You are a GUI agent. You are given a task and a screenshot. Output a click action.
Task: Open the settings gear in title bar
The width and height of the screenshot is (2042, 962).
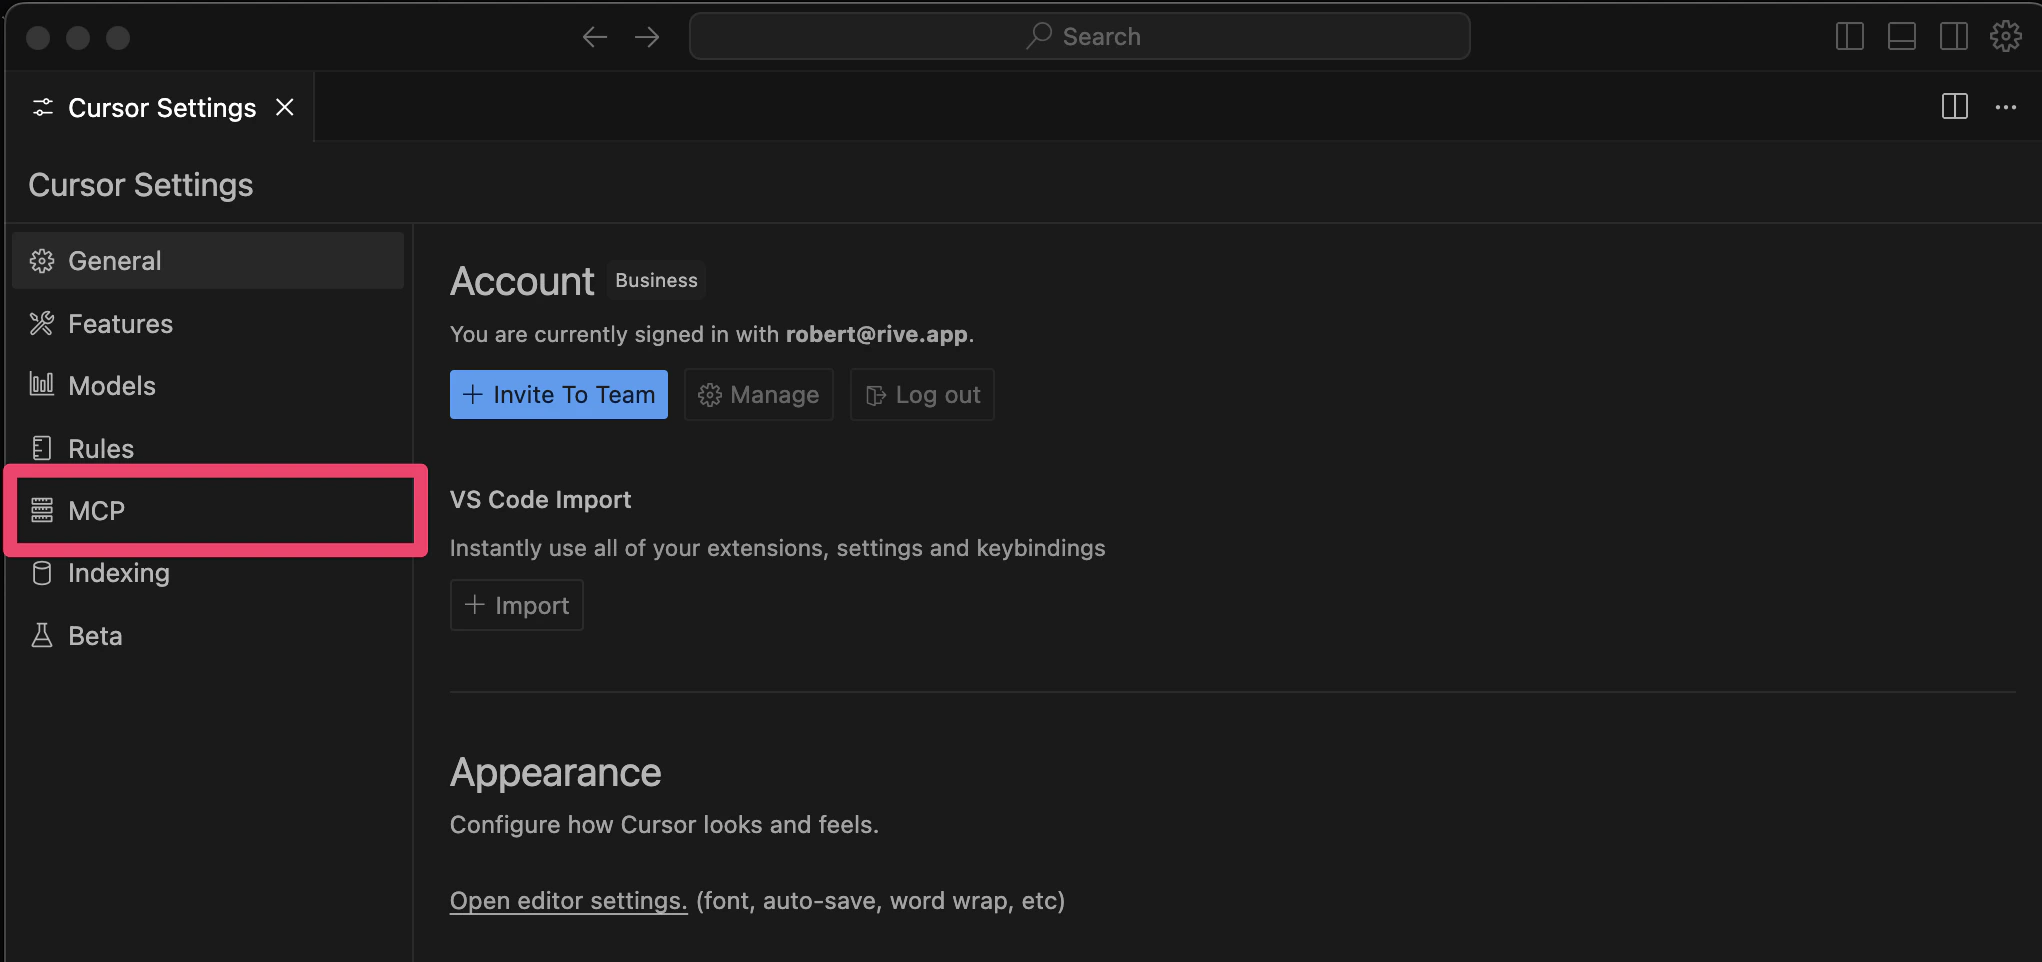pyautogui.click(x=2006, y=37)
